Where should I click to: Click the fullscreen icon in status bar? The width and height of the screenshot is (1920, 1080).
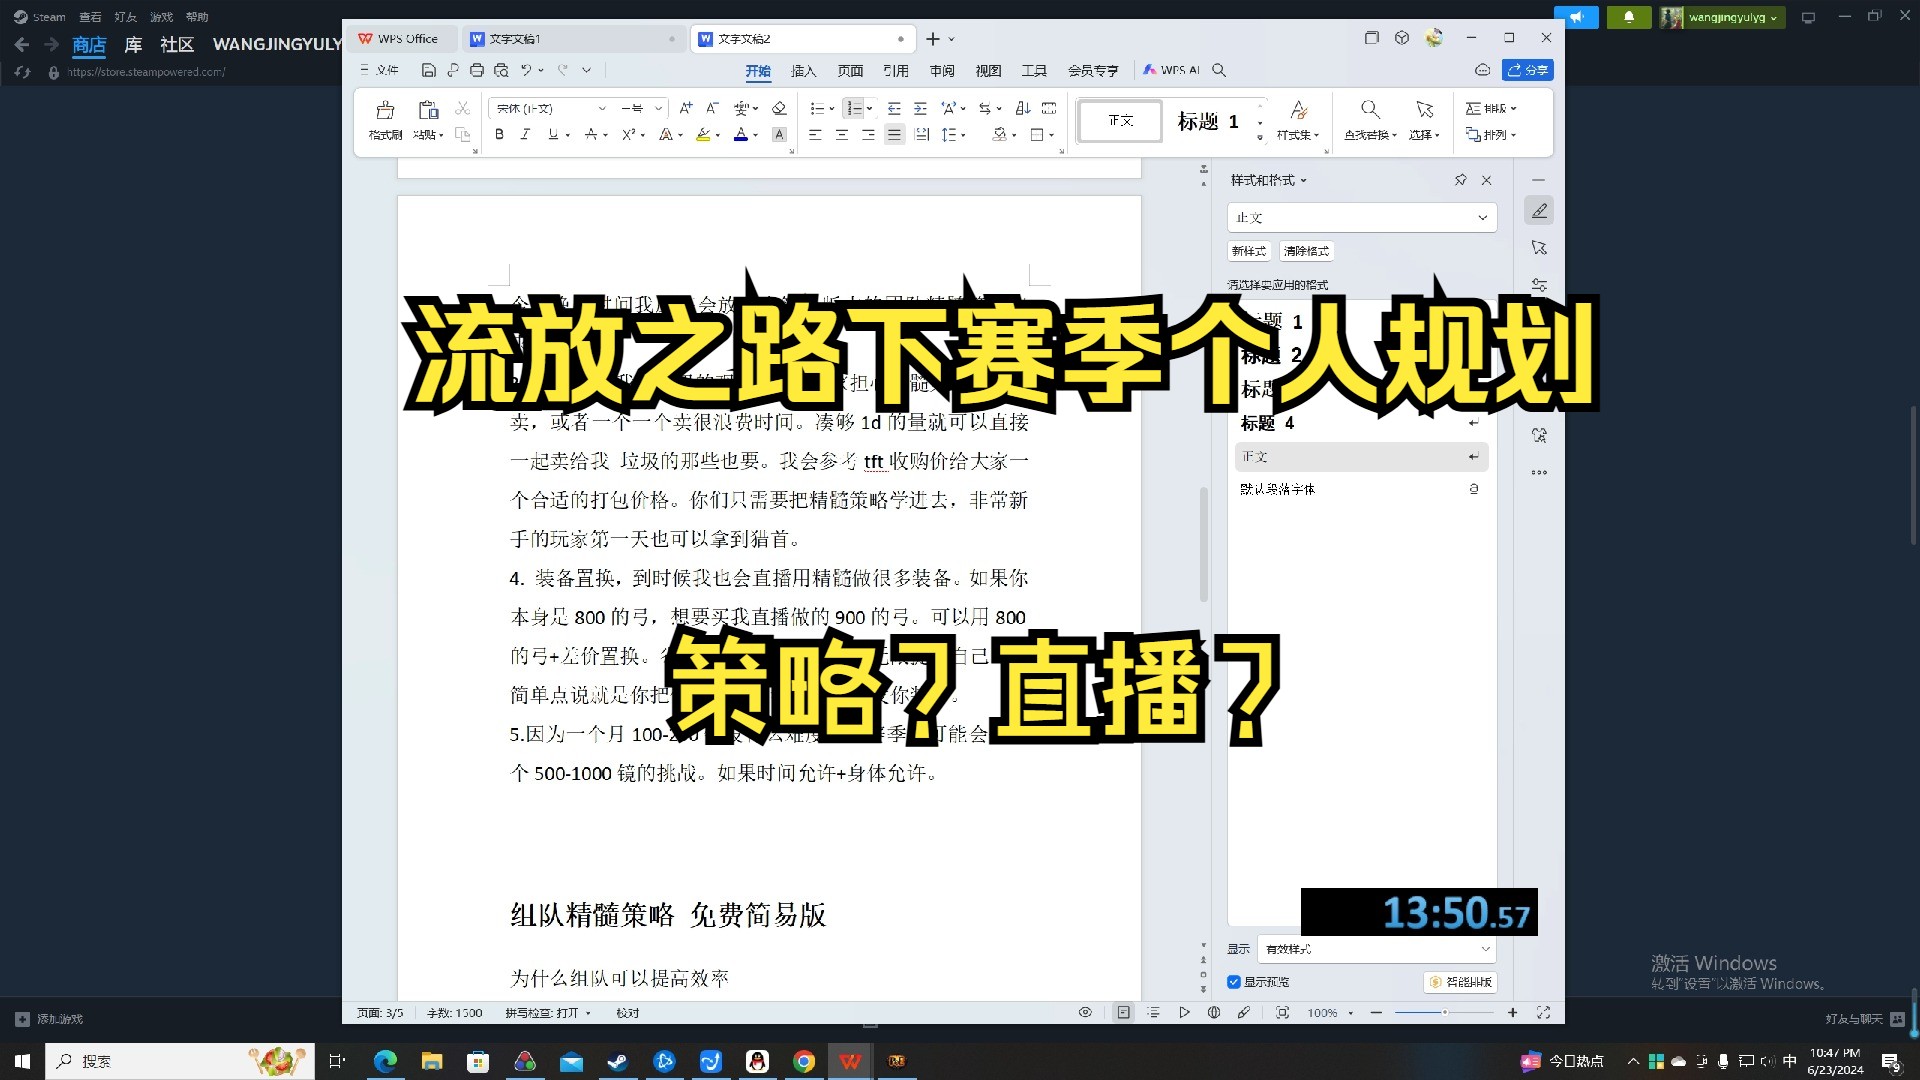(x=1543, y=1013)
